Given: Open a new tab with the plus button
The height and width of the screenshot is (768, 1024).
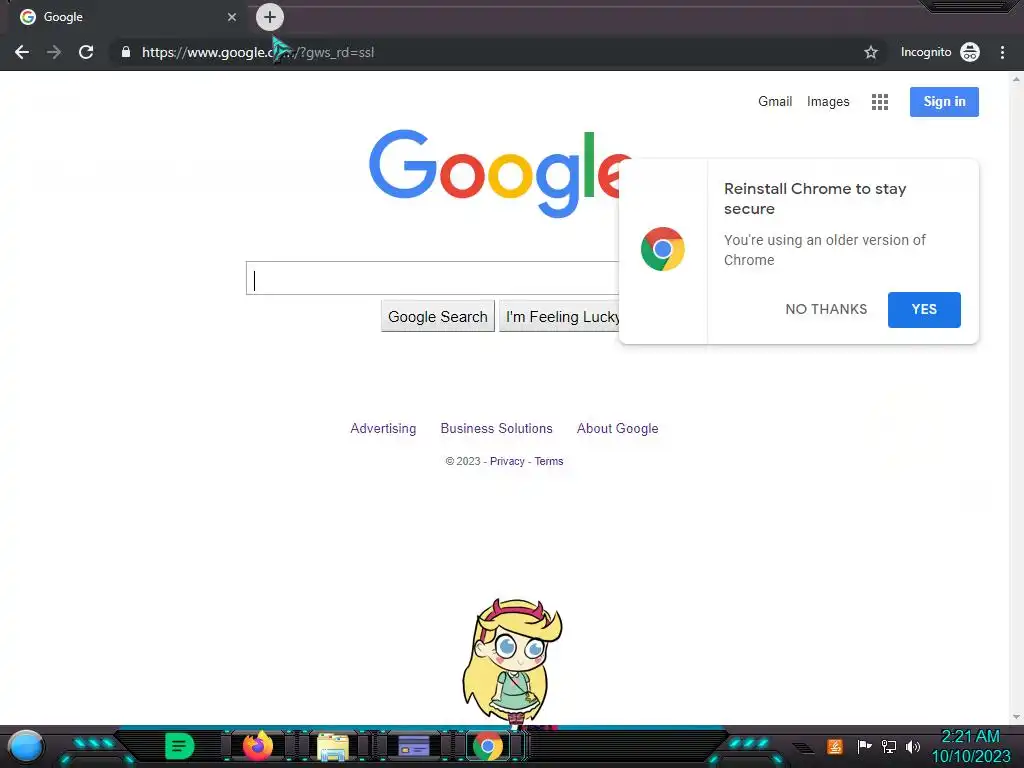Looking at the screenshot, I should 270,17.
